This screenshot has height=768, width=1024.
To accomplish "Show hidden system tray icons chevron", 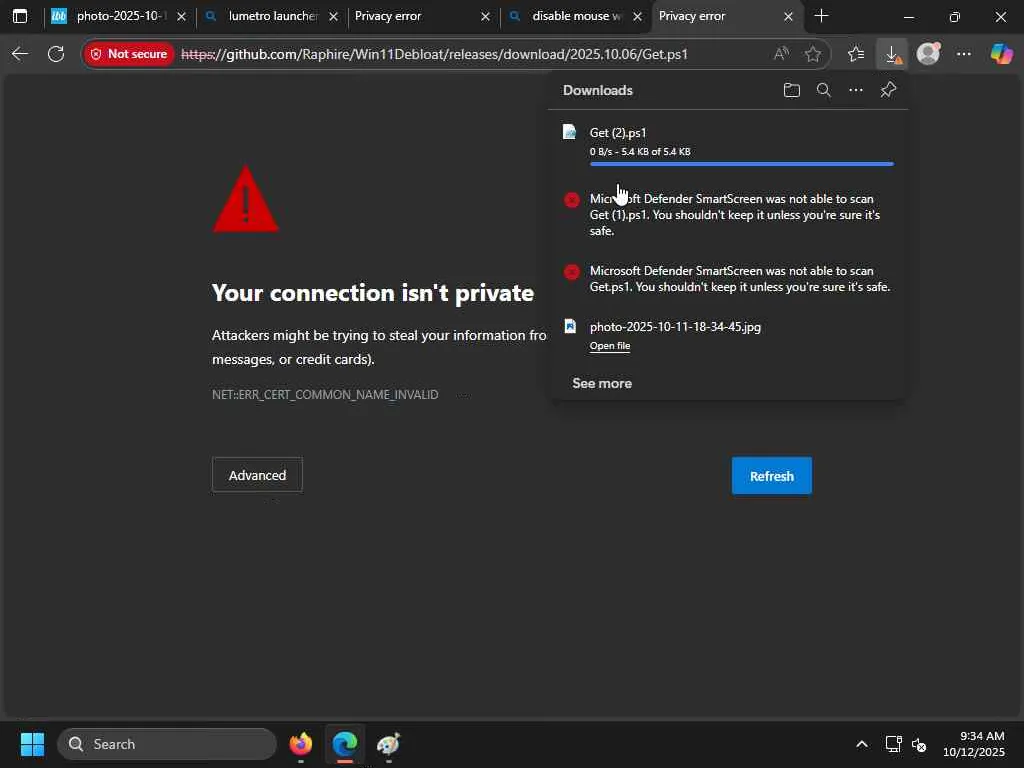I will click(862, 744).
